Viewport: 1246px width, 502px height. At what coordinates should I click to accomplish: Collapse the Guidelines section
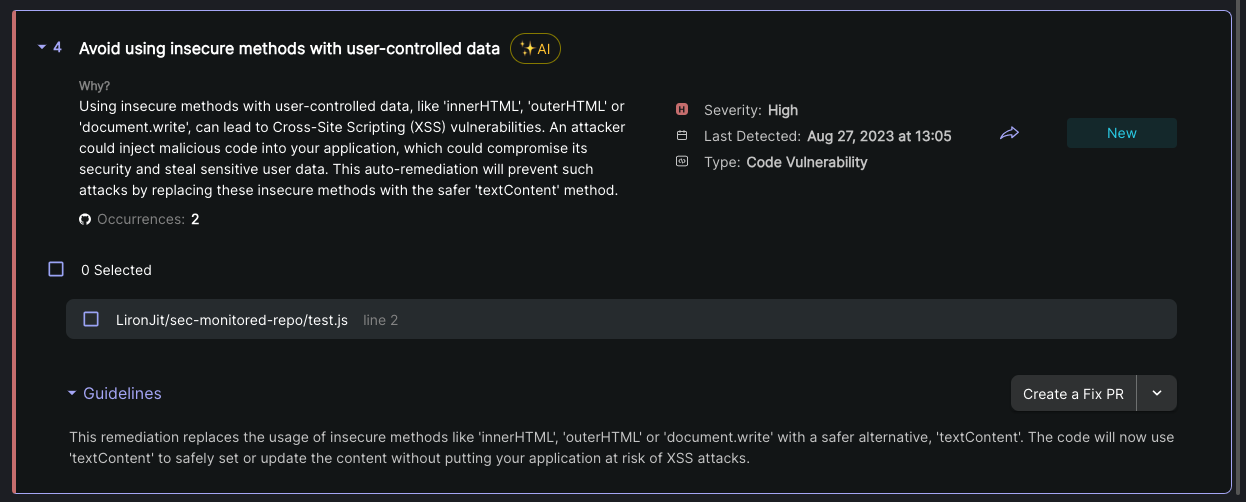pyautogui.click(x=72, y=394)
